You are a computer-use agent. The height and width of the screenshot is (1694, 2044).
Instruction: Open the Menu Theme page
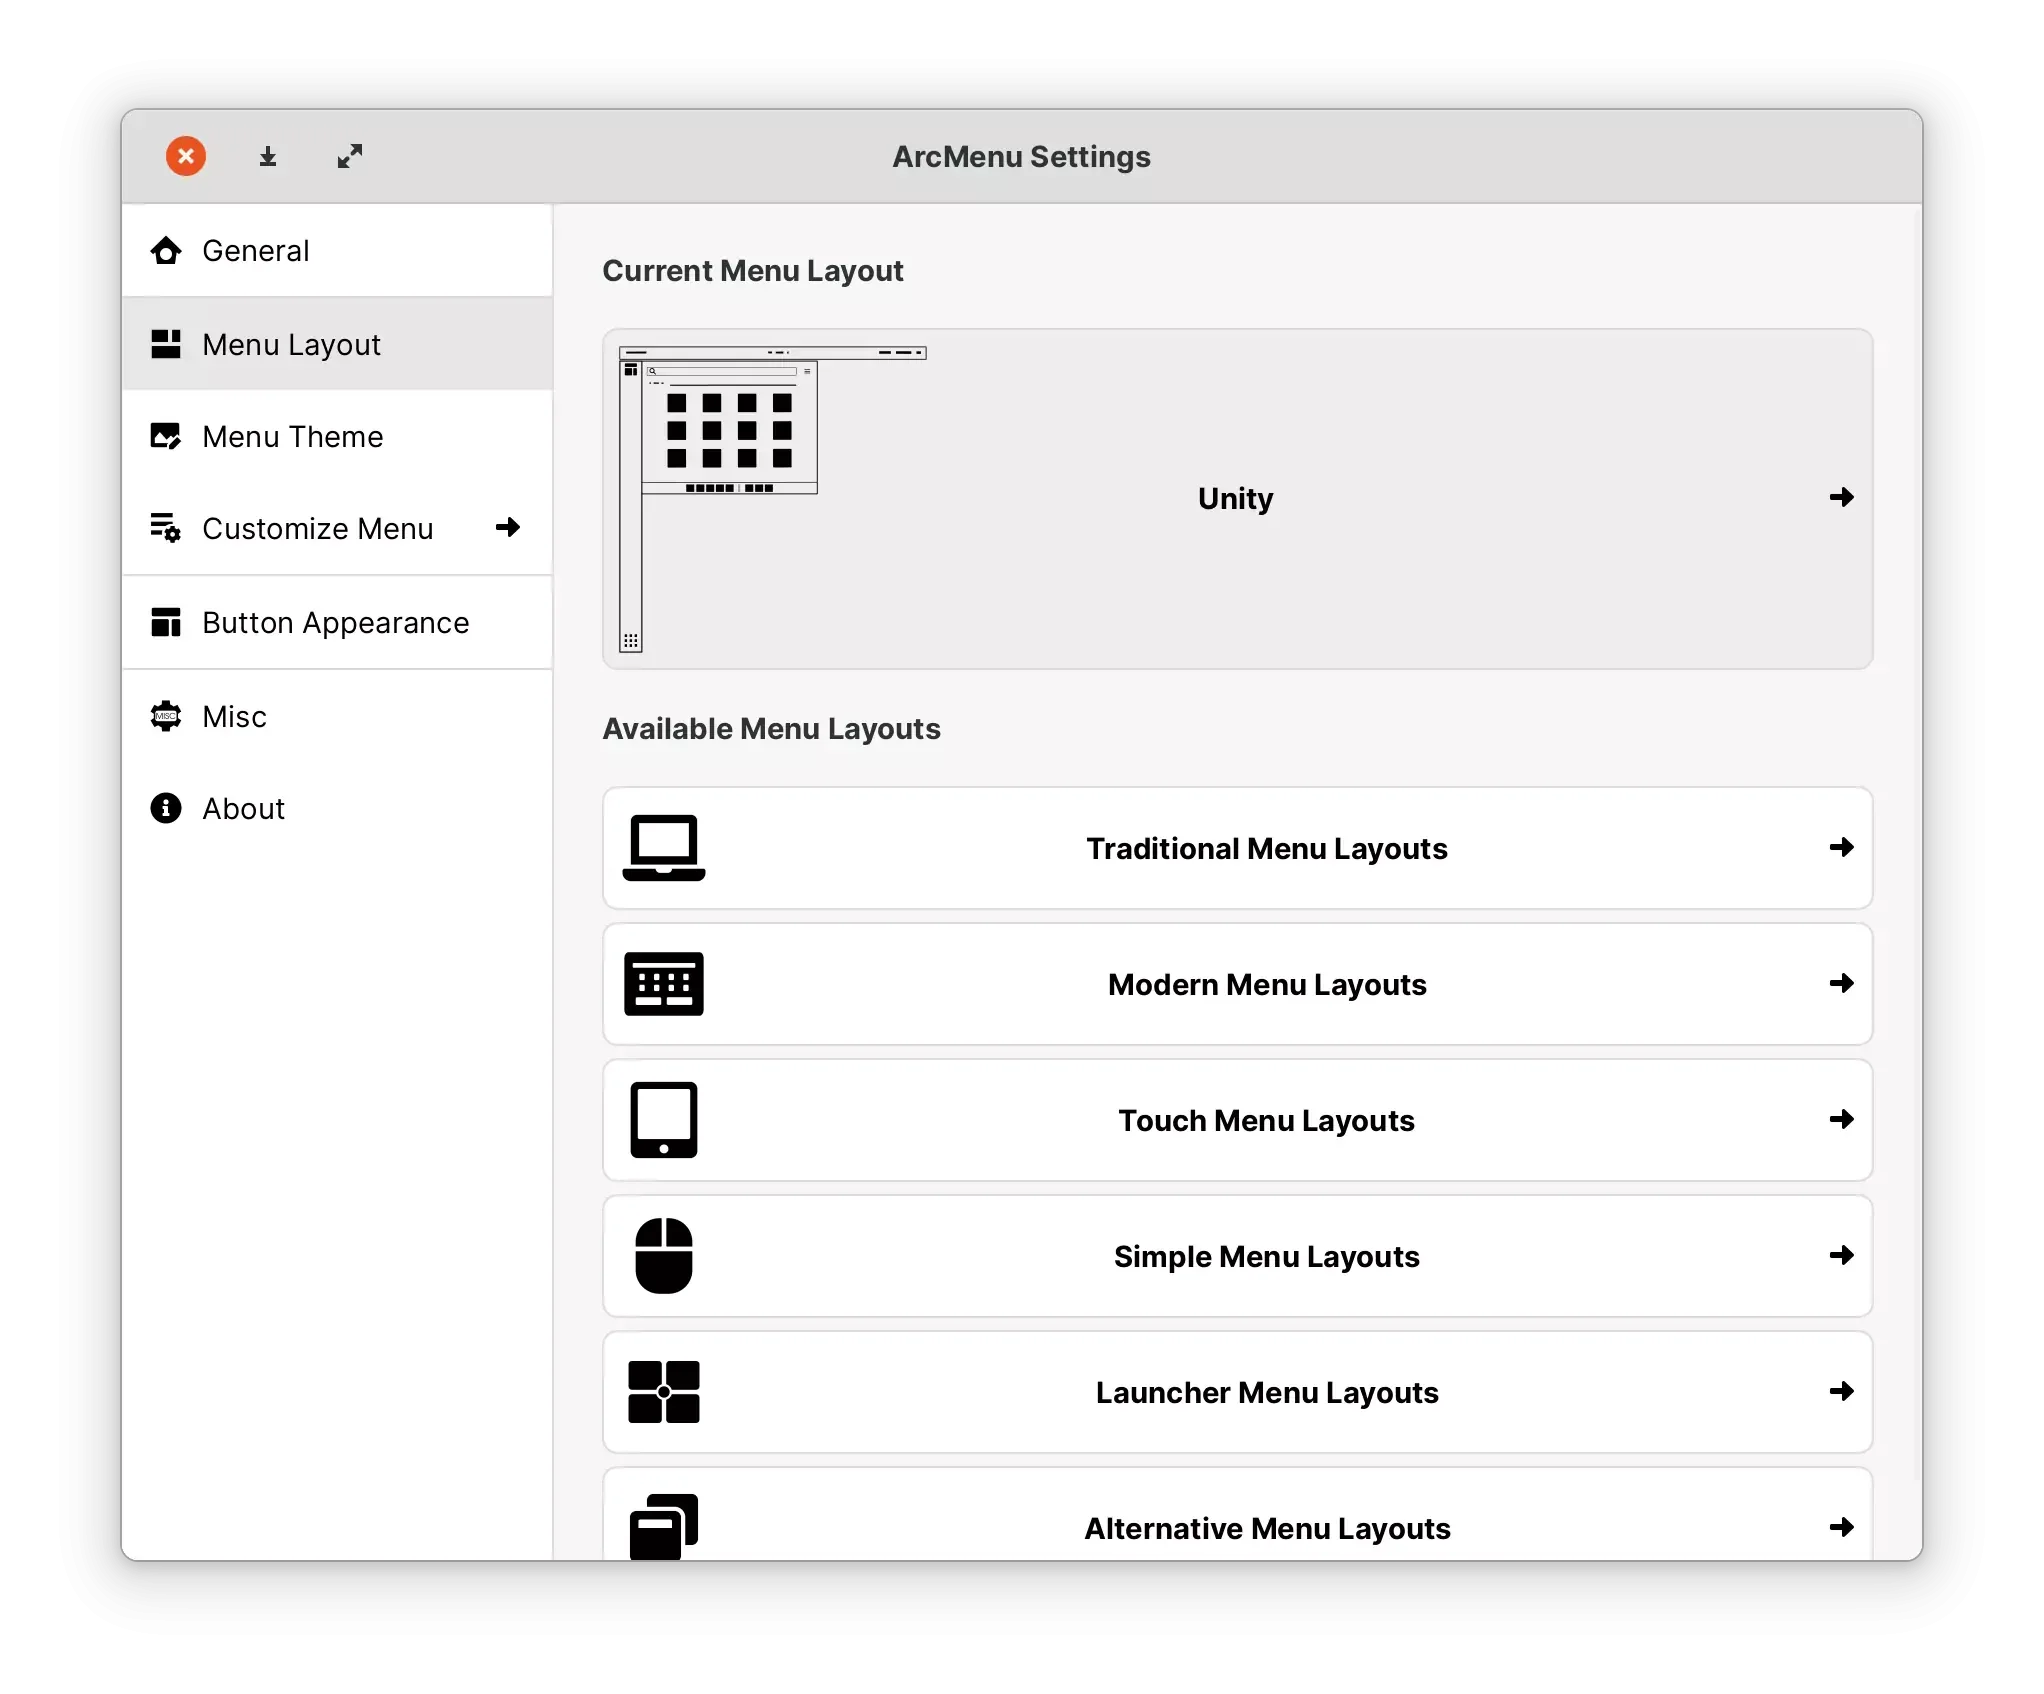(x=337, y=436)
